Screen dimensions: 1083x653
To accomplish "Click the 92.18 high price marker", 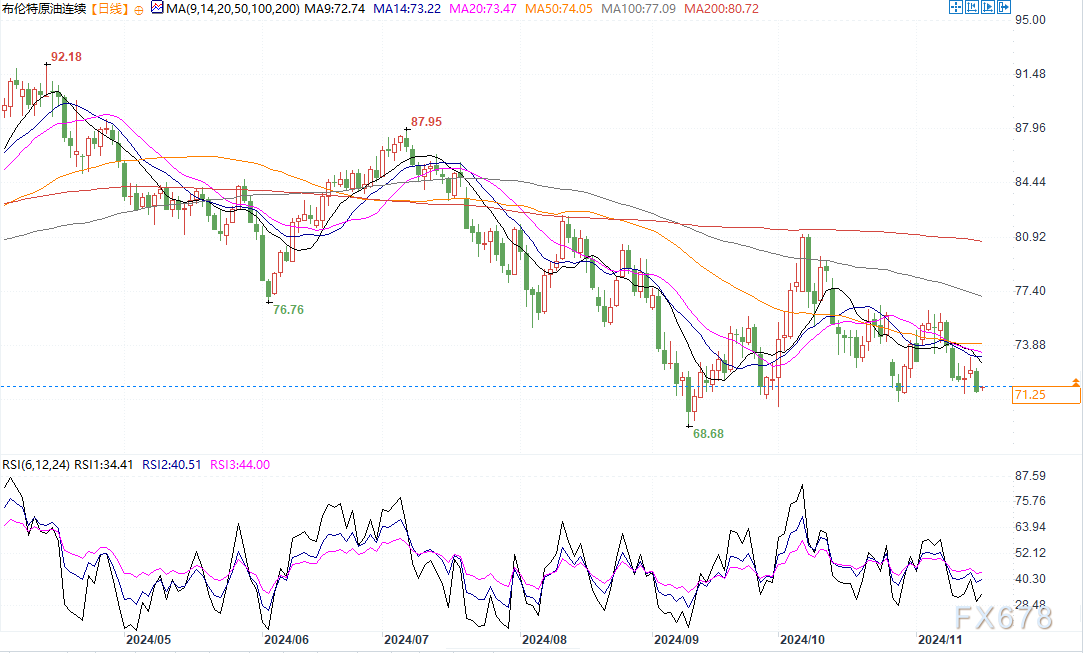I will tap(65, 58).
